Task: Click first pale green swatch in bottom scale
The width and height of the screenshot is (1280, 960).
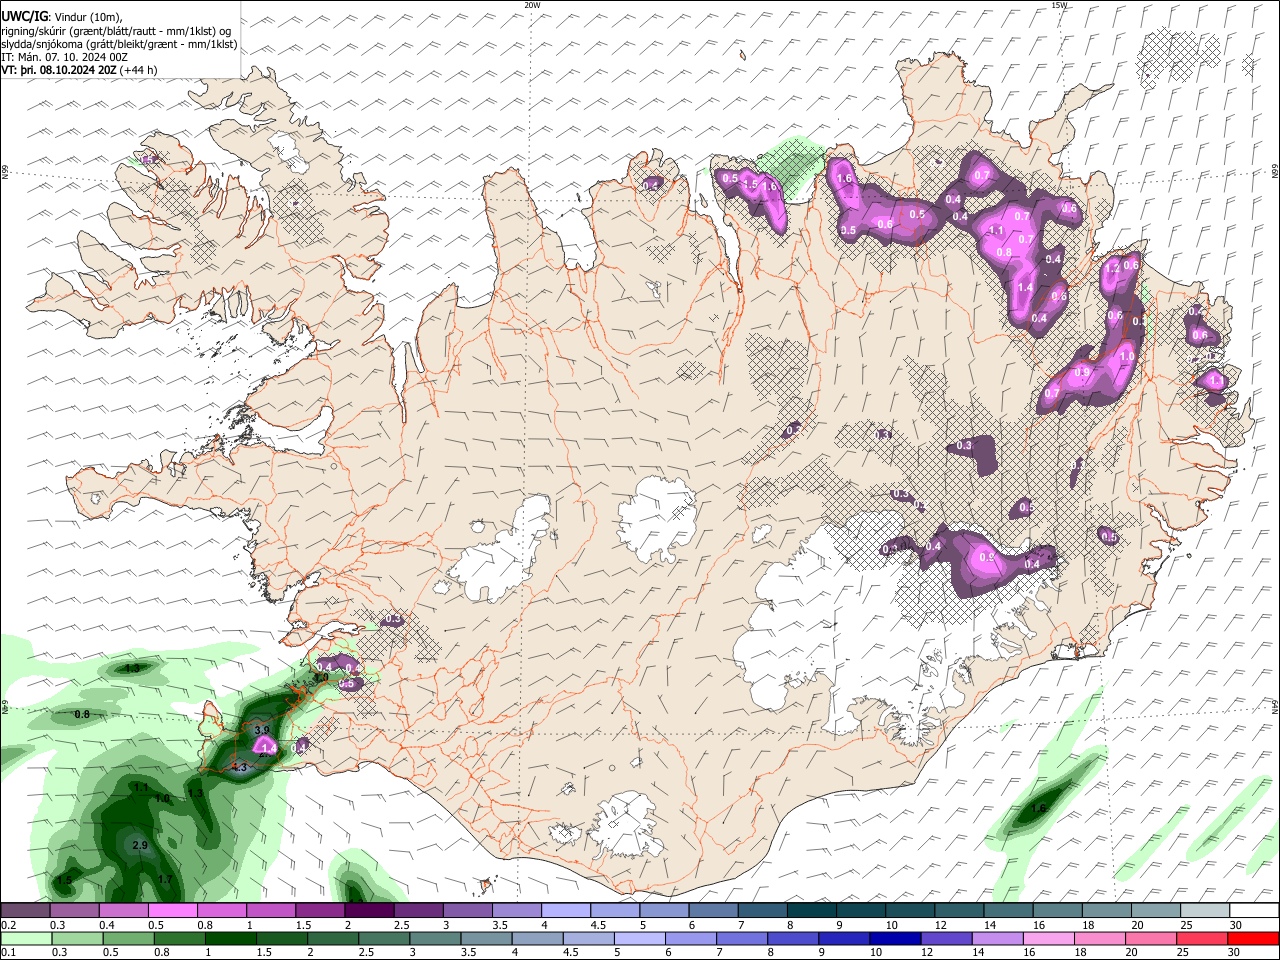Action: [x=25, y=938]
